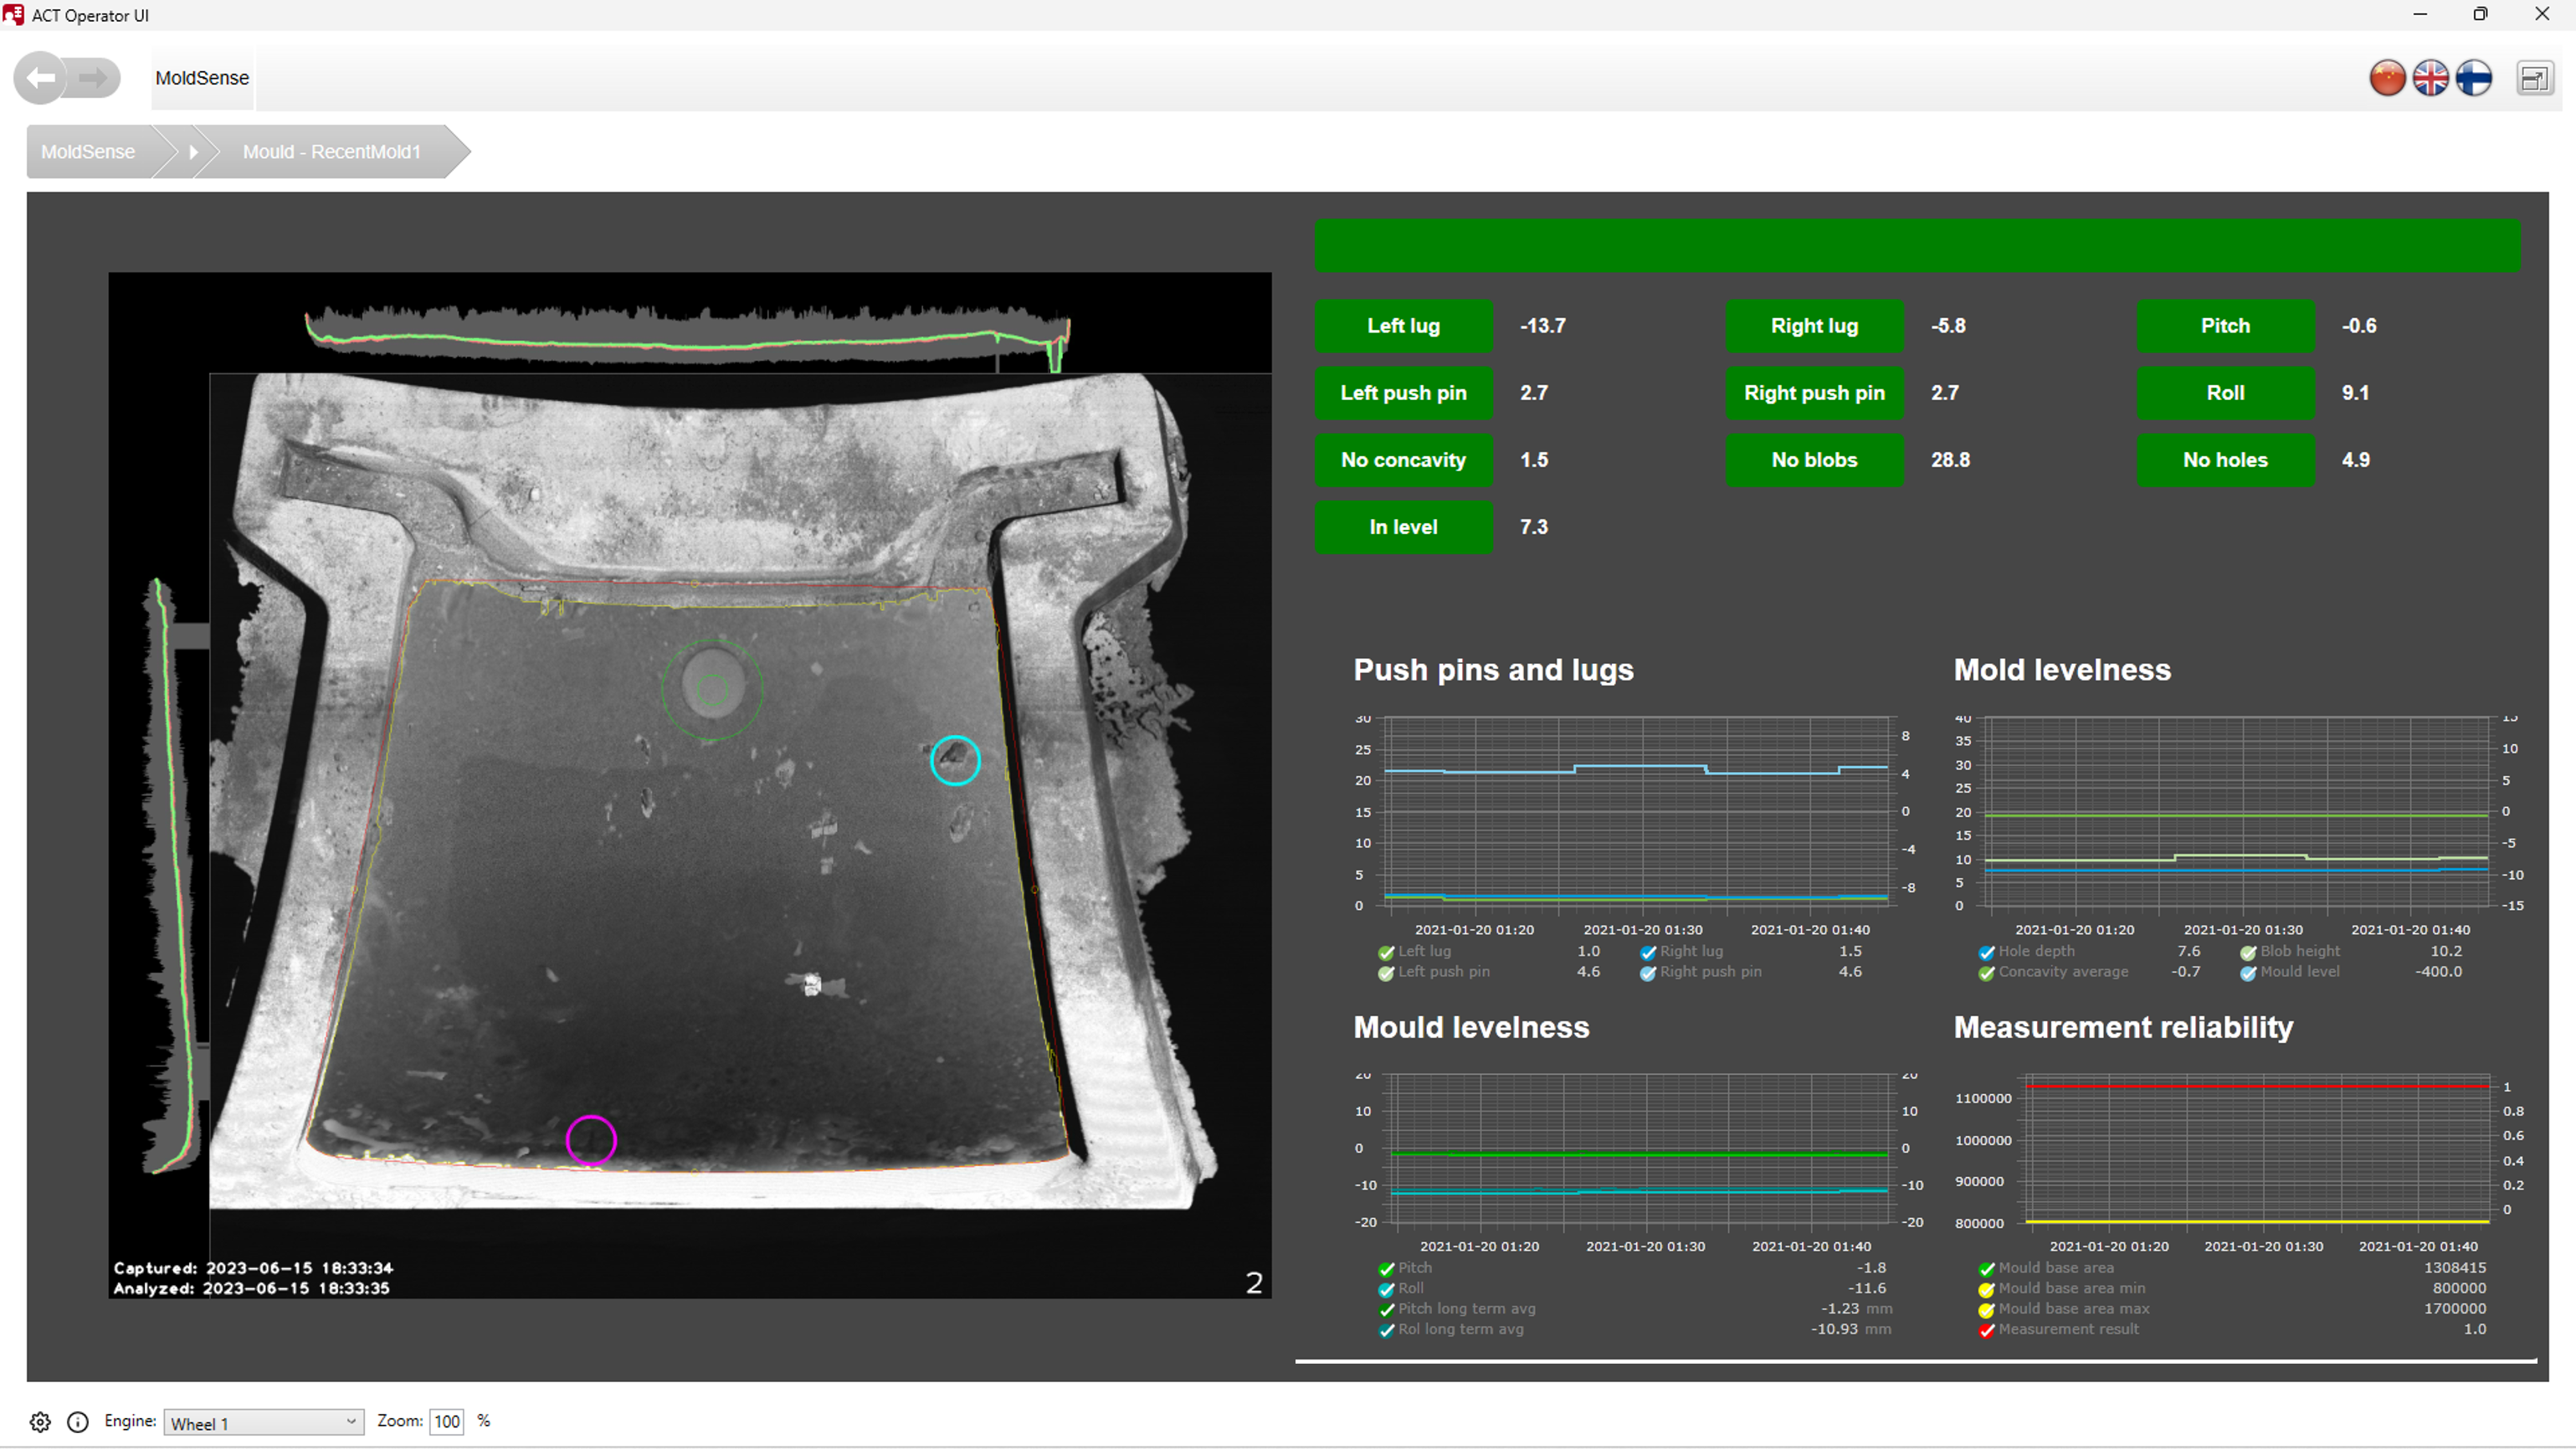Click the Left lug value -13.7
This screenshot has width=2576, height=1449.
click(x=1543, y=326)
